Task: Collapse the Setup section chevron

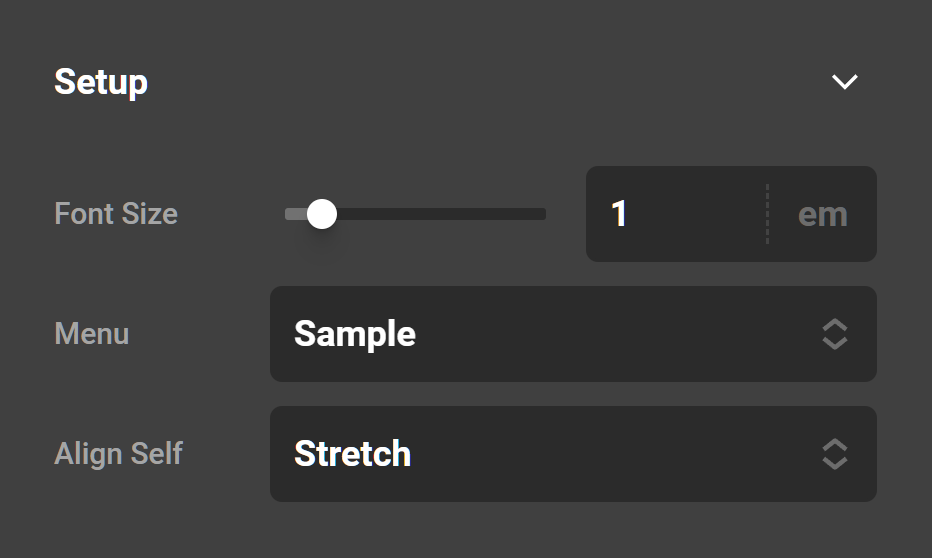Action: tap(845, 82)
